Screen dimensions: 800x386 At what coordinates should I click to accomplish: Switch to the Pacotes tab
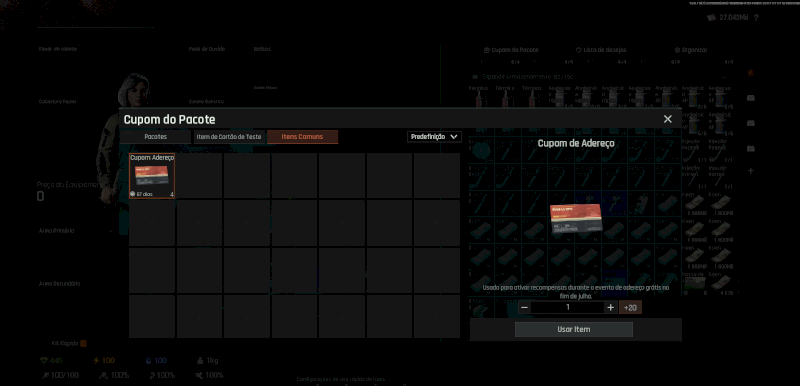click(x=156, y=137)
